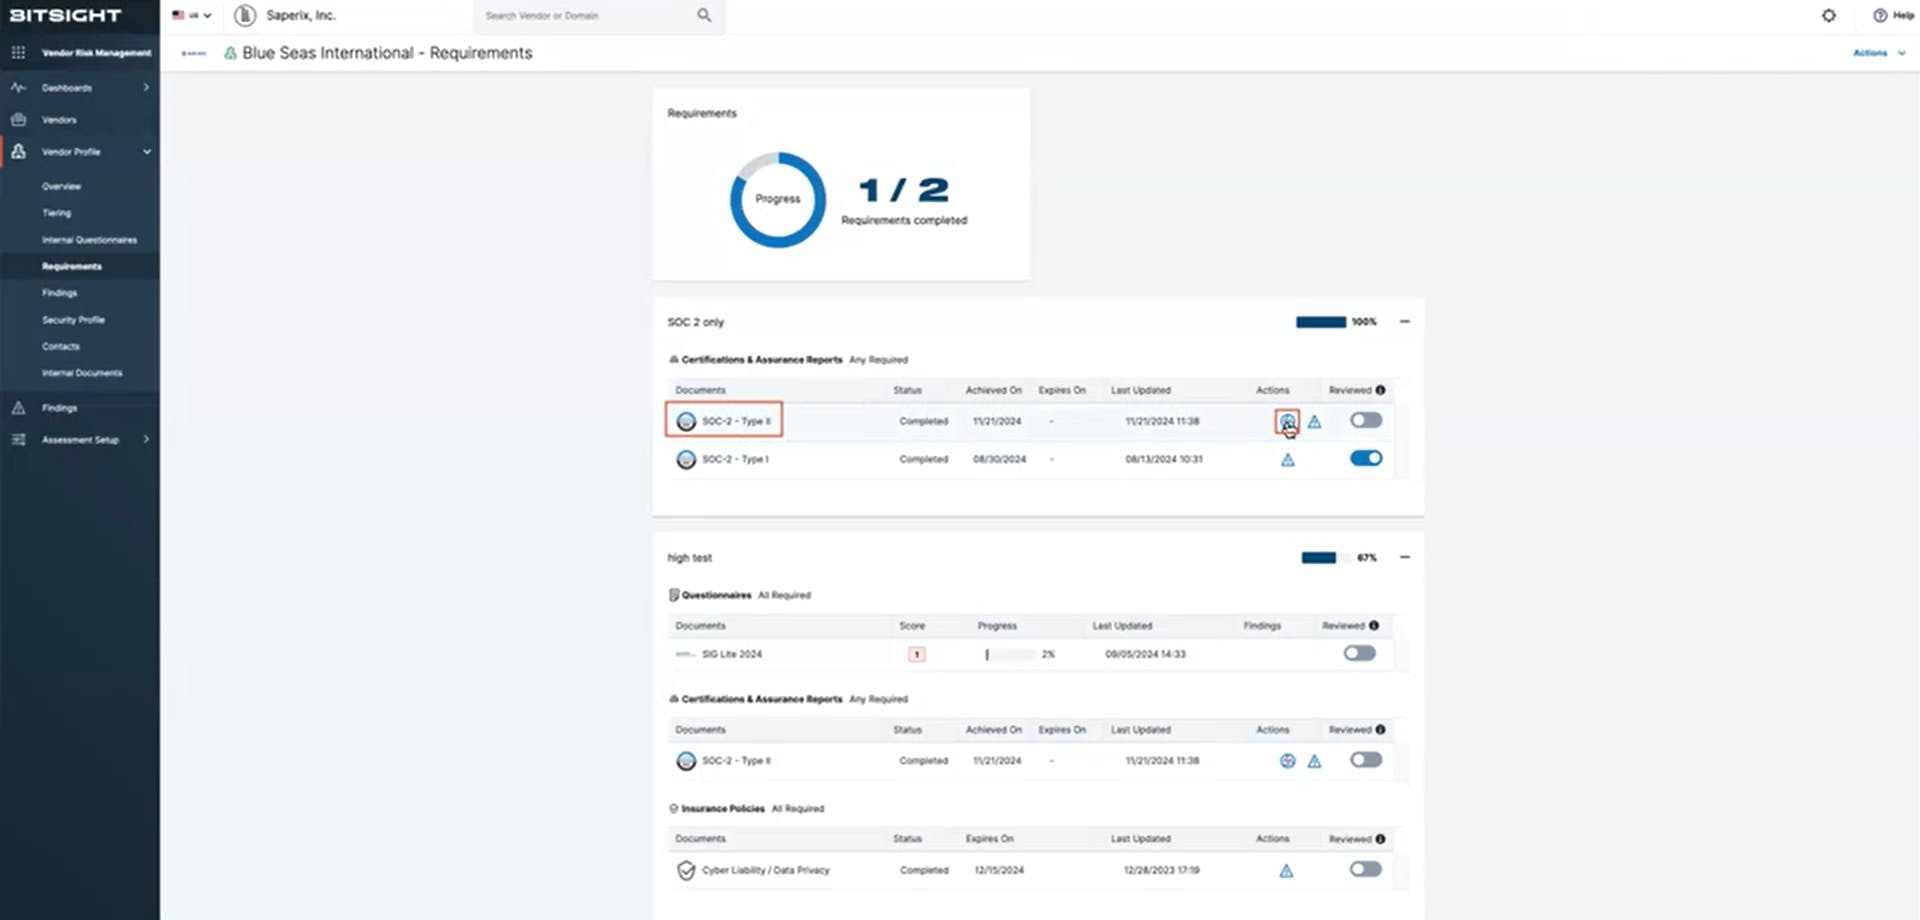Click the app grid icon in sidebar
Image resolution: width=1920 pixels, height=920 pixels.
[18, 52]
